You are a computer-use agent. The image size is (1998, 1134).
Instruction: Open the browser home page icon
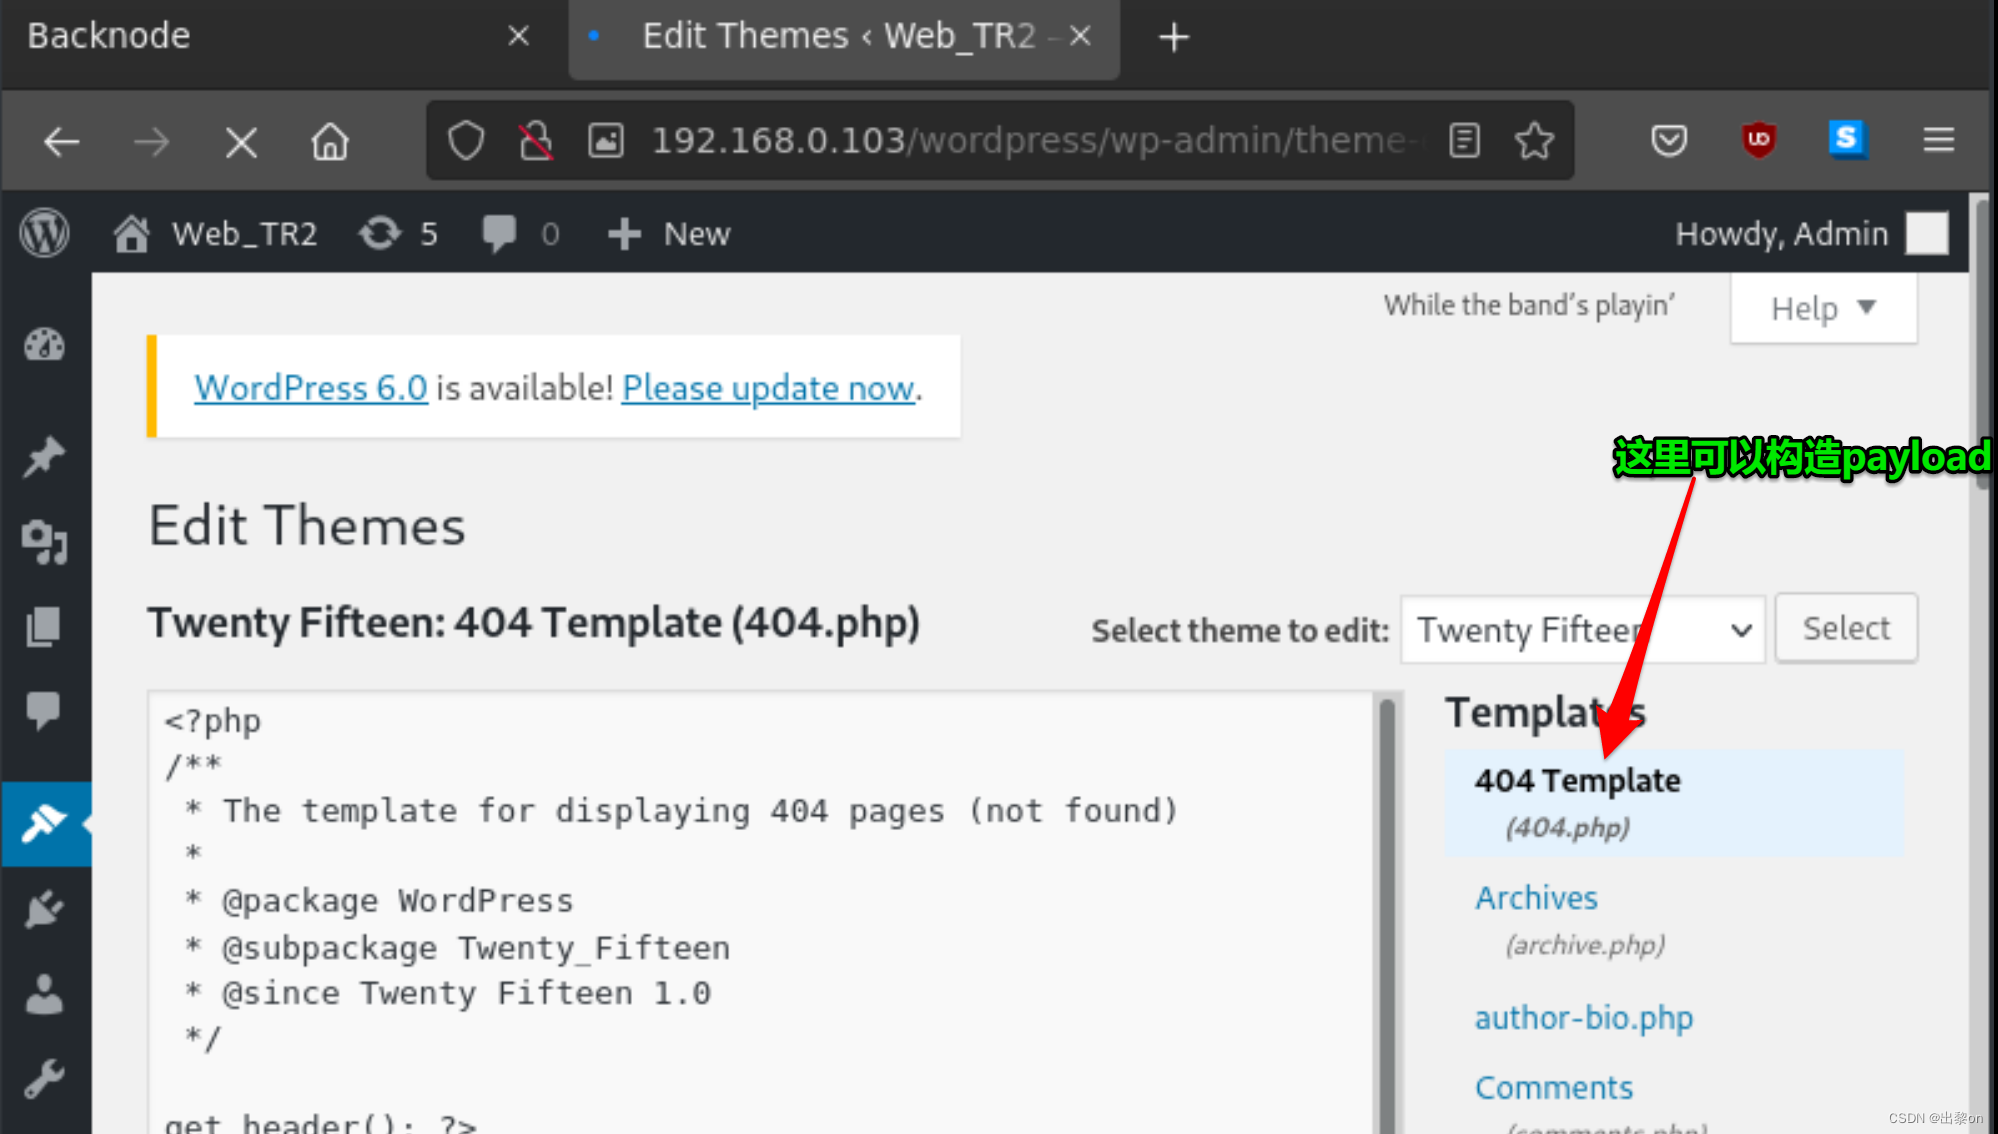[330, 142]
